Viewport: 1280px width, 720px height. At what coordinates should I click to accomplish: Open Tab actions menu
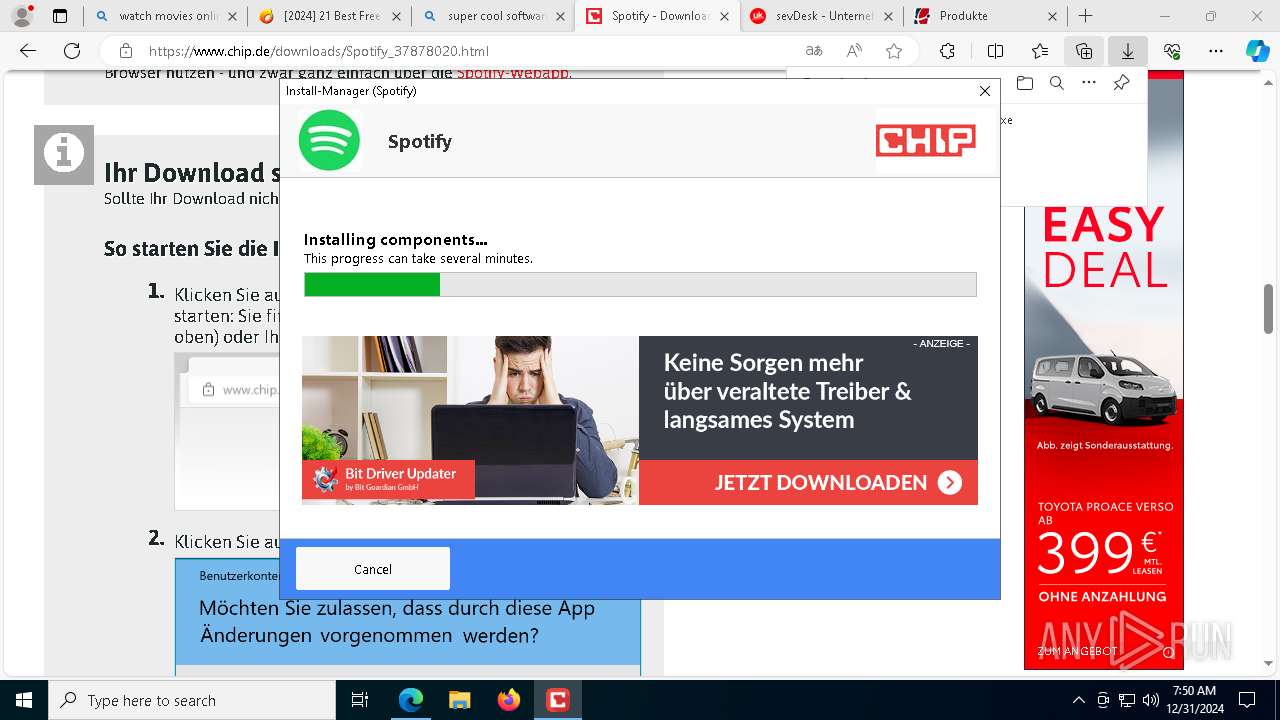59,16
